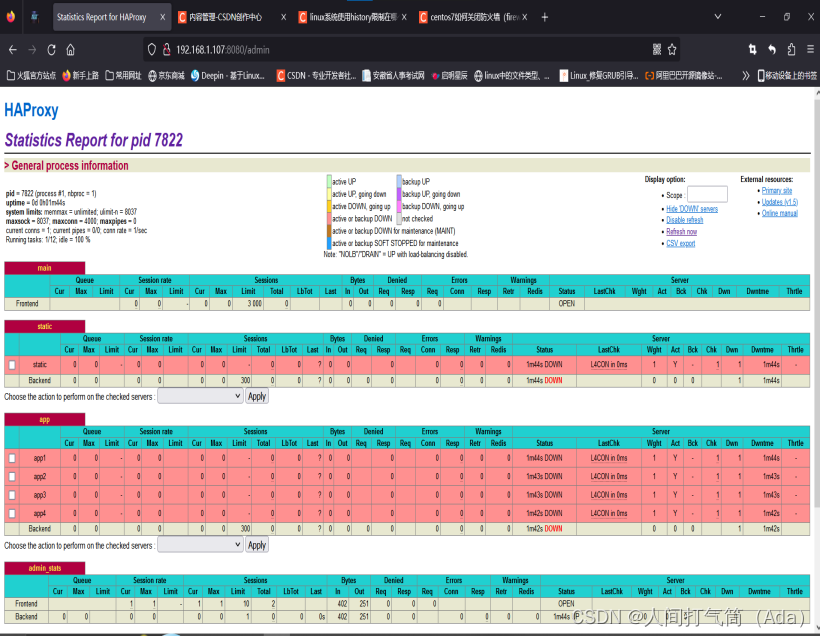Close the CSDN content management tab
Viewport: 820px width, 637px height.
[x=283, y=17]
